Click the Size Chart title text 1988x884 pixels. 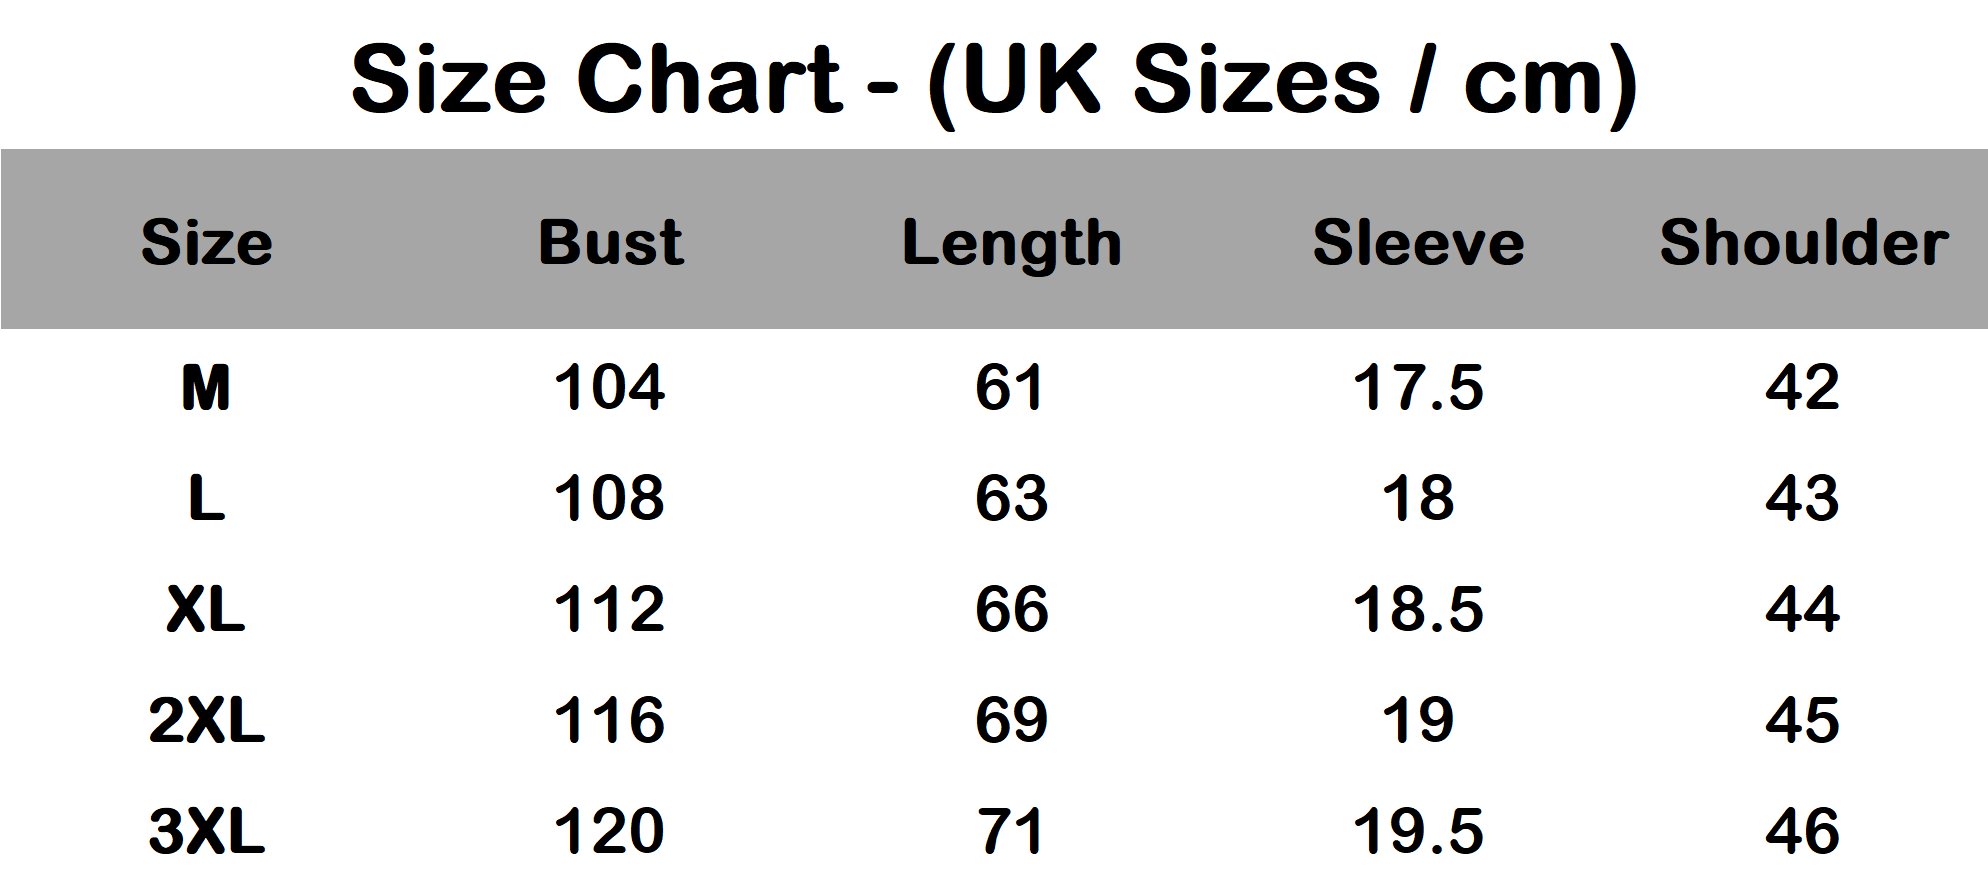[x=993, y=80]
